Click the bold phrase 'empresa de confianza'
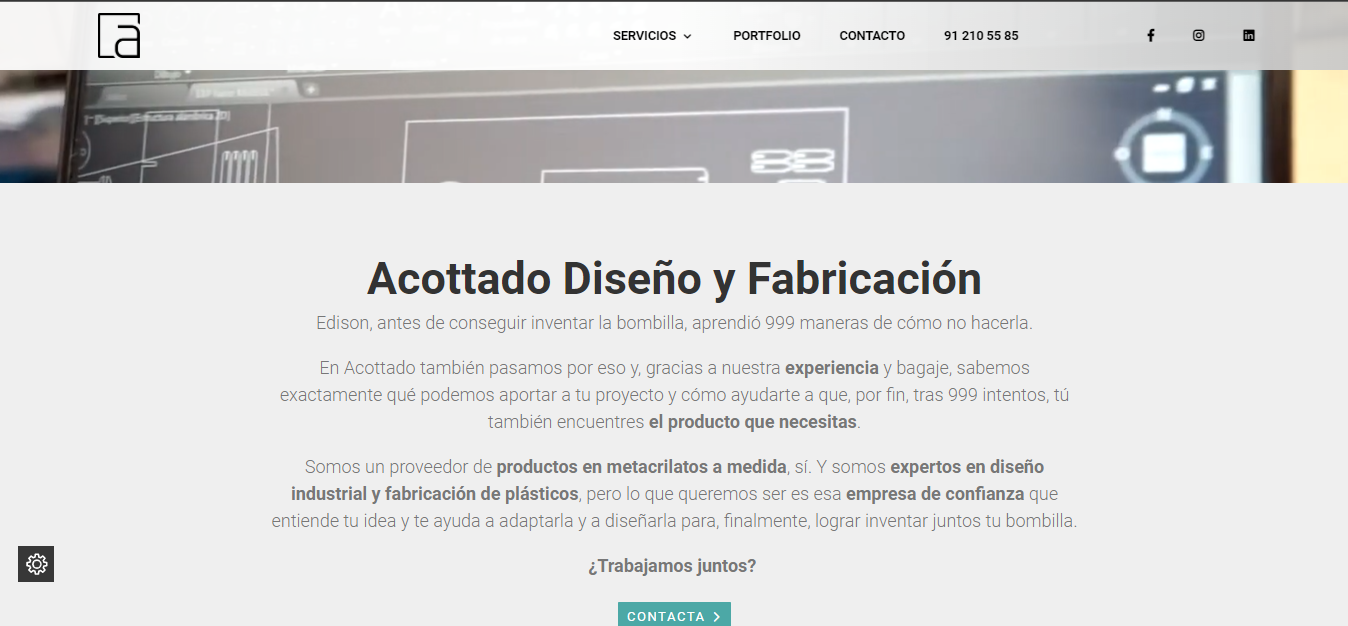1348x626 pixels. [935, 494]
